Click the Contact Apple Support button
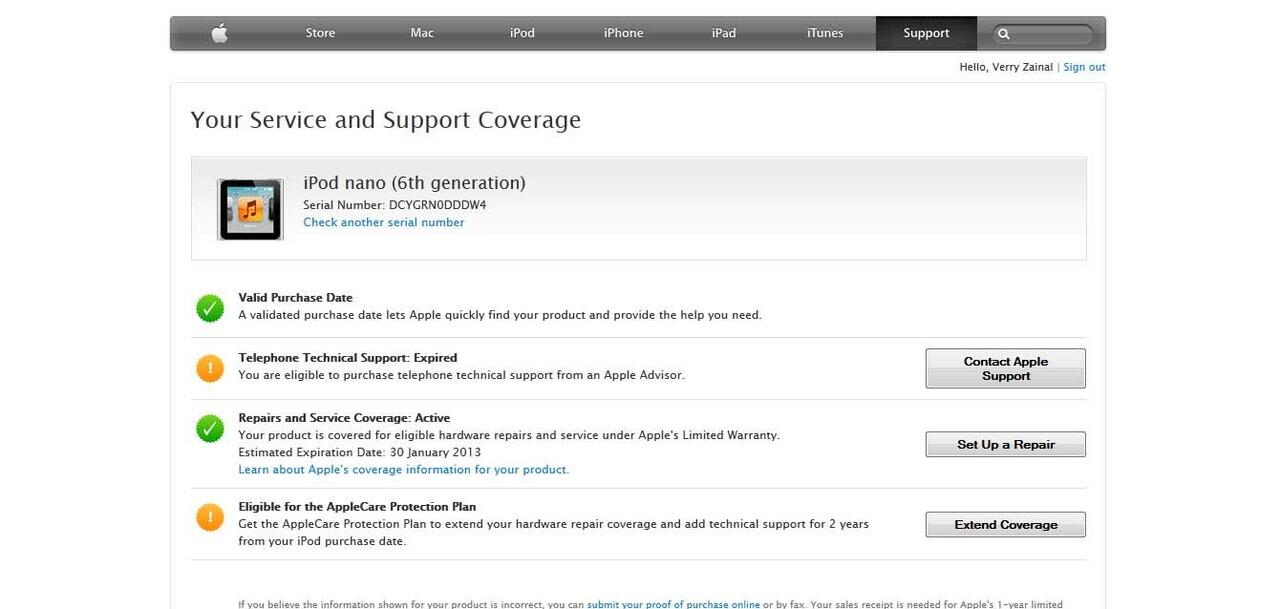The image size is (1280, 609). click(x=1005, y=368)
